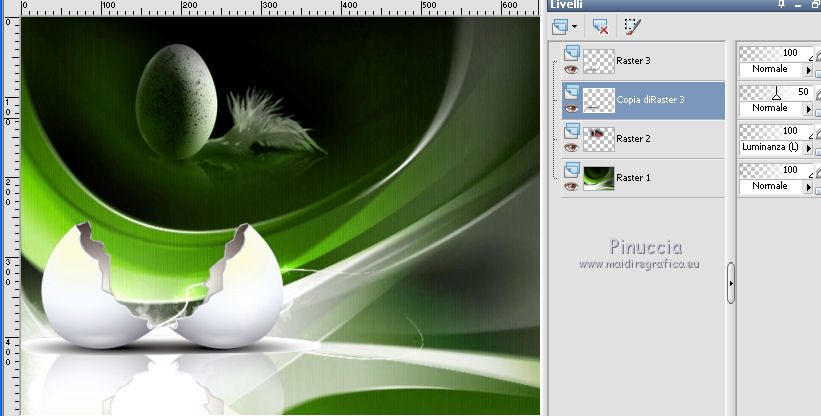
Task: Select the Copia diRaster 3 thumbnail
Action: pos(598,100)
